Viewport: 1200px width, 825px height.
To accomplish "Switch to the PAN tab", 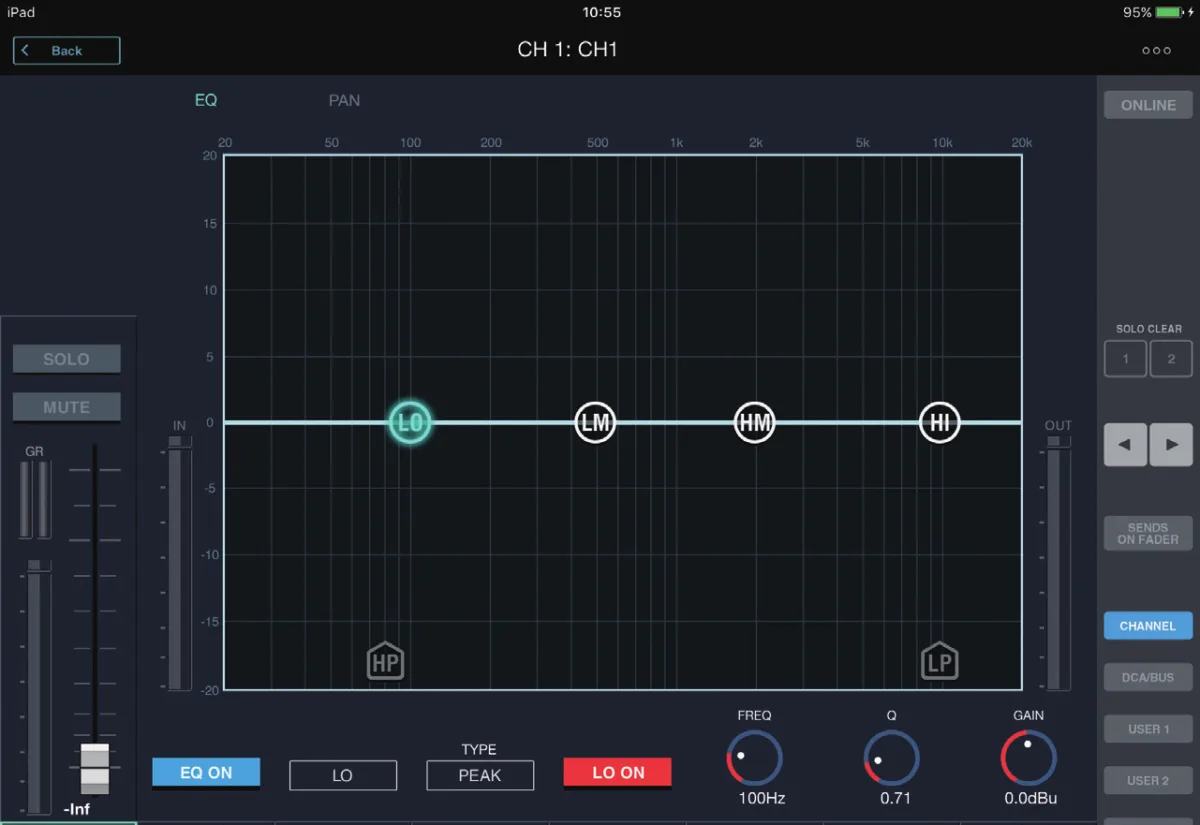I will coord(345,100).
